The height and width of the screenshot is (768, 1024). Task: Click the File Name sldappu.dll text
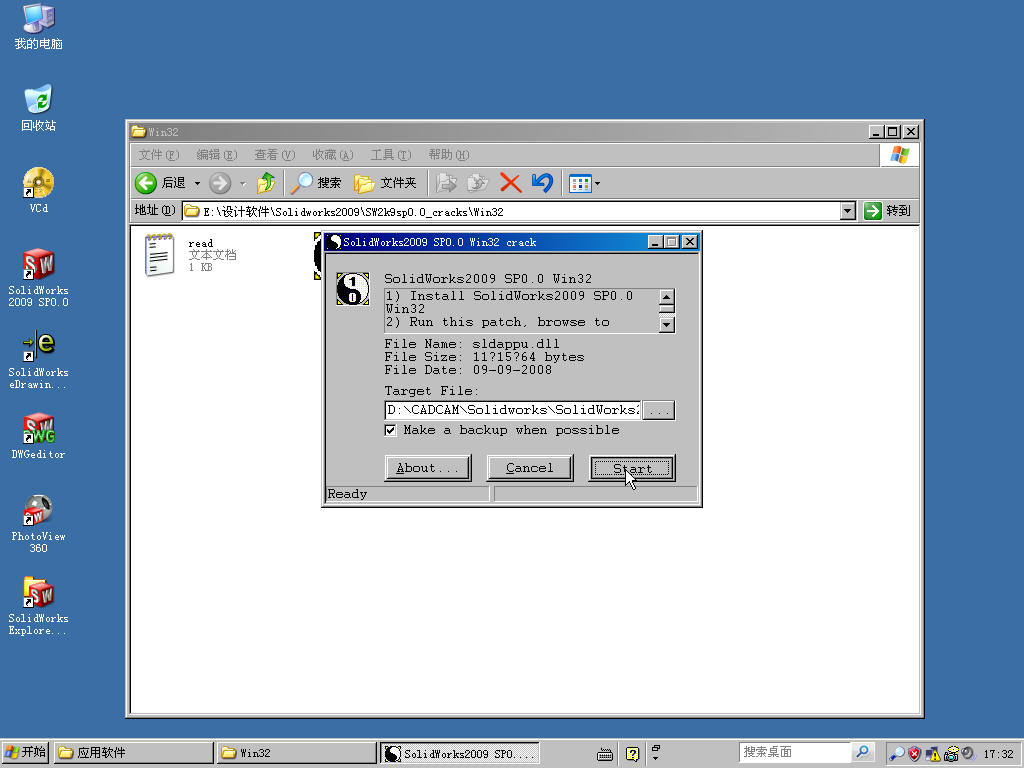(x=472, y=344)
